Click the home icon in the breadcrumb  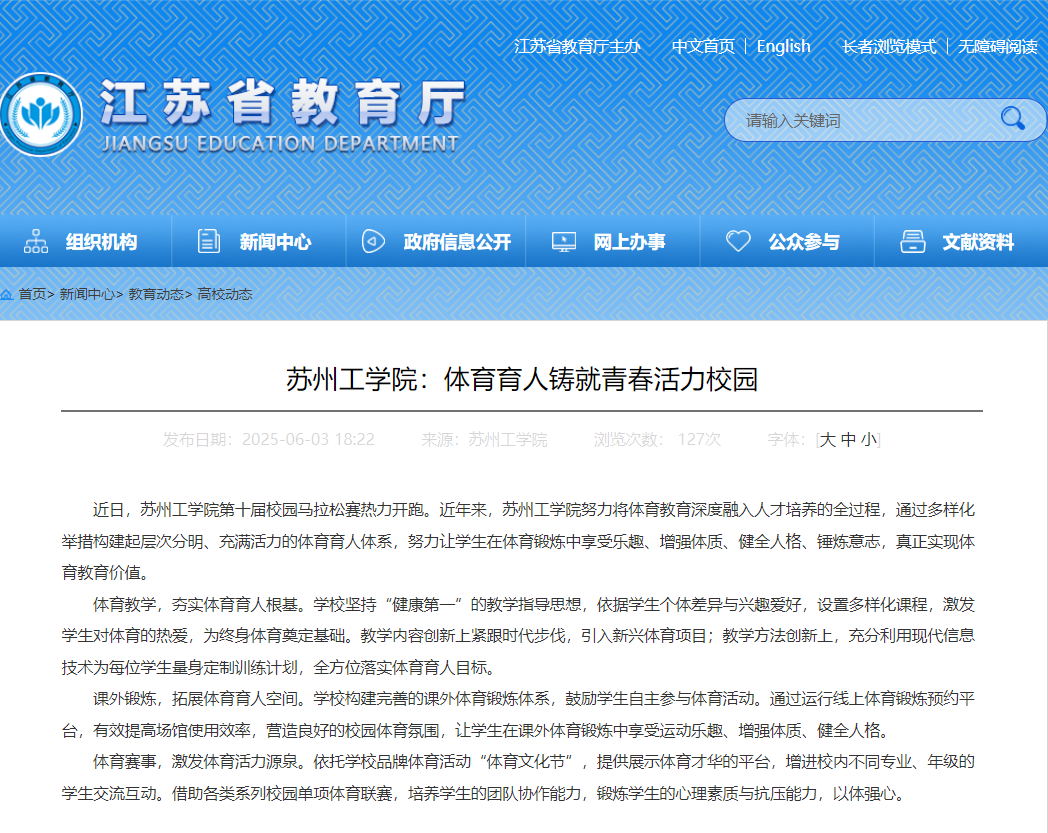tap(7, 294)
